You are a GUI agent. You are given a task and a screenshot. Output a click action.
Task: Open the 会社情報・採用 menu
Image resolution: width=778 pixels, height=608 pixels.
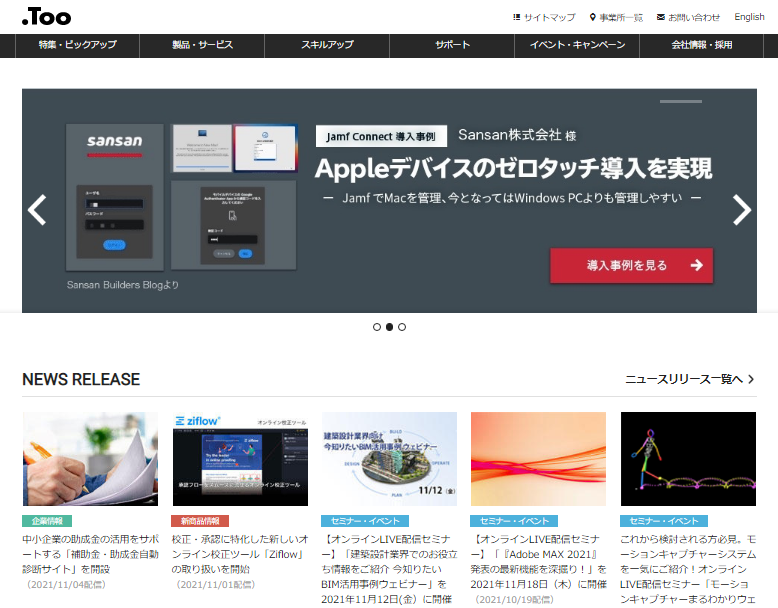[702, 45]
